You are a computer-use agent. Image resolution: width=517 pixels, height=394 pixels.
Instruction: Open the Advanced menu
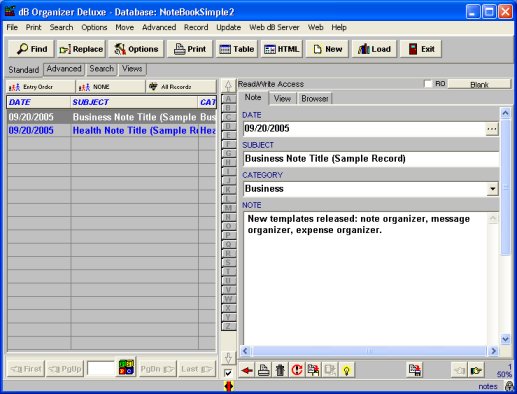(x=159, y=27)
